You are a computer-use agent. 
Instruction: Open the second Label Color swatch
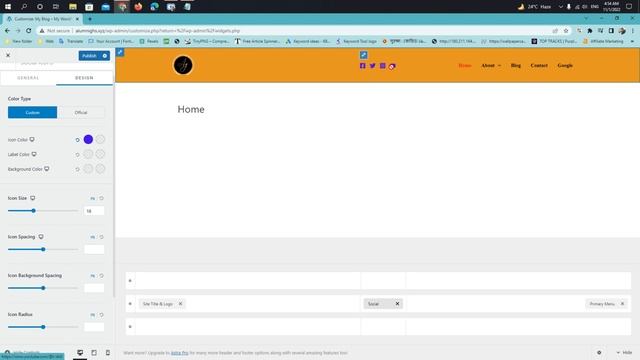pyautogui.click(x=100, y=154)
